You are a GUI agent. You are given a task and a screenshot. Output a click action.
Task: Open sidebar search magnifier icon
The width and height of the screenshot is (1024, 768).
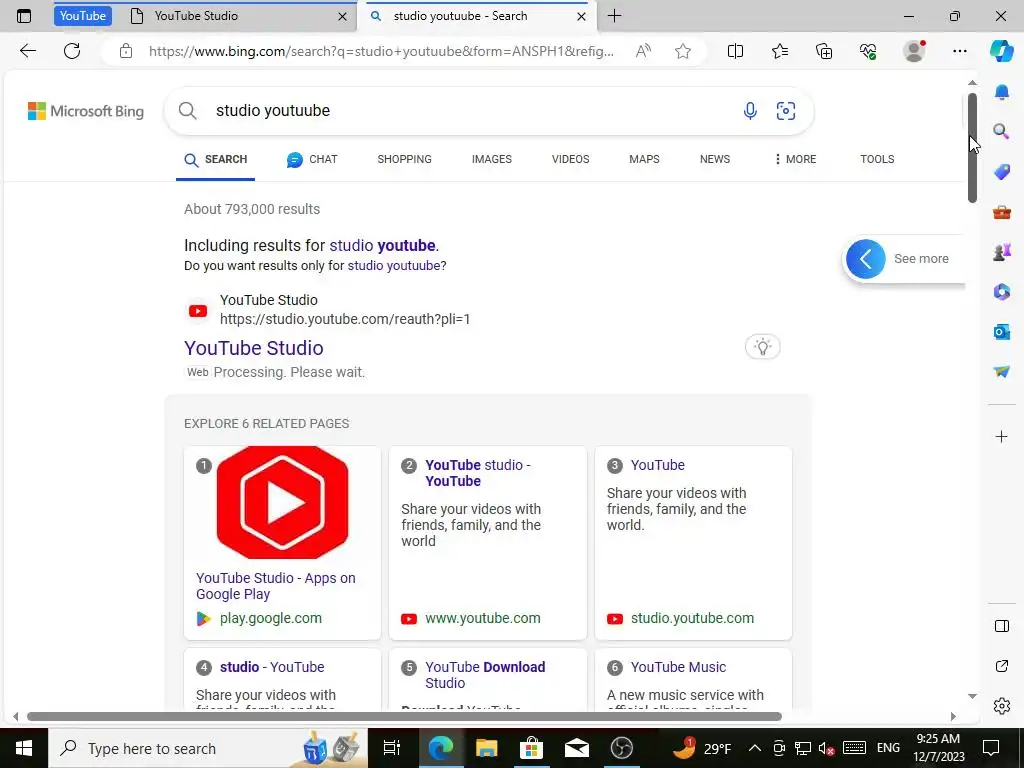(1002, 132)
